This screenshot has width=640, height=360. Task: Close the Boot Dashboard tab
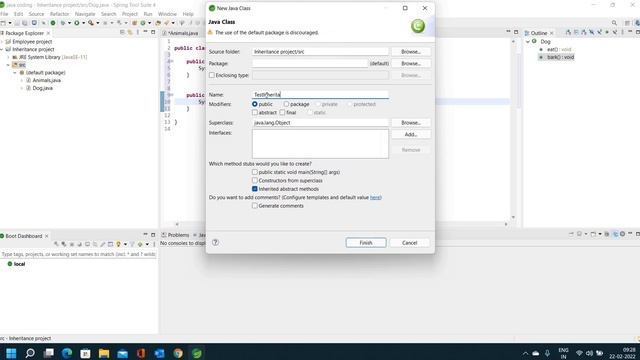tap(47, 236)
